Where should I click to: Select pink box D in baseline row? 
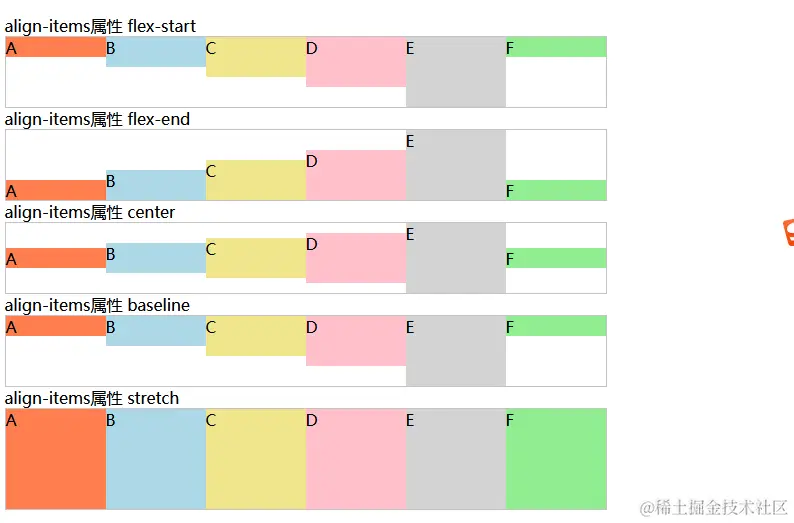coord(356,341)
